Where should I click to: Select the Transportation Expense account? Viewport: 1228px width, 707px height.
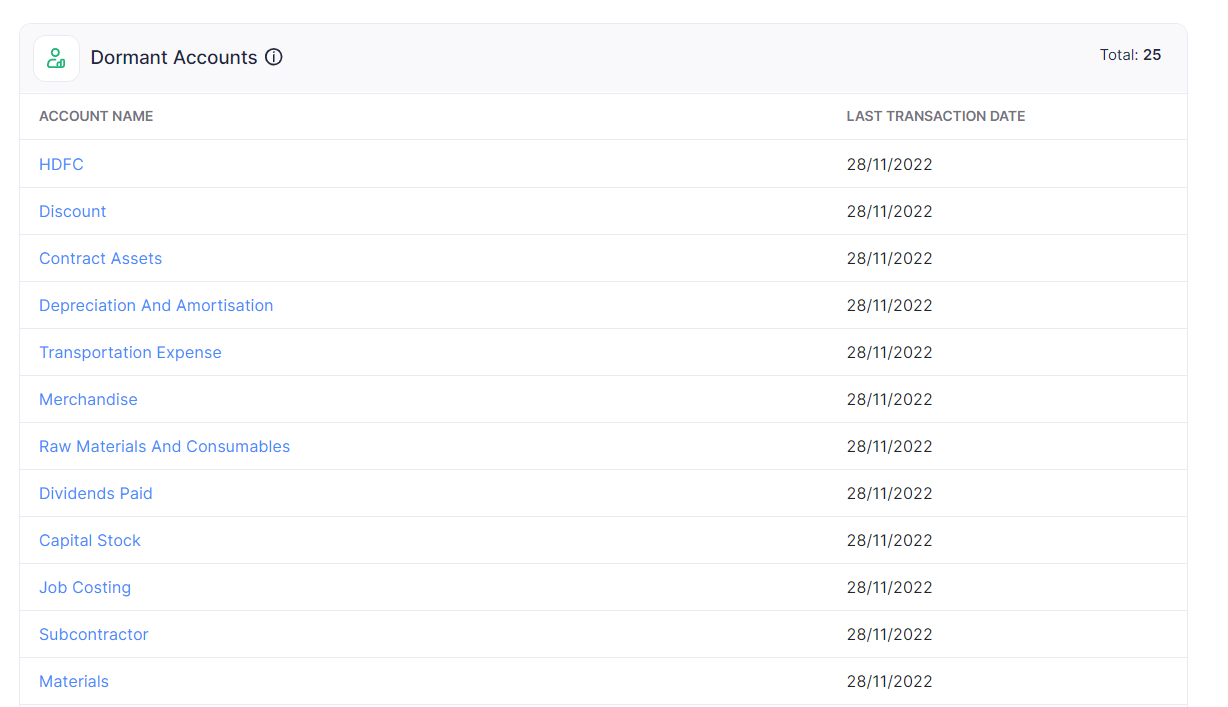tap(130, 352)
